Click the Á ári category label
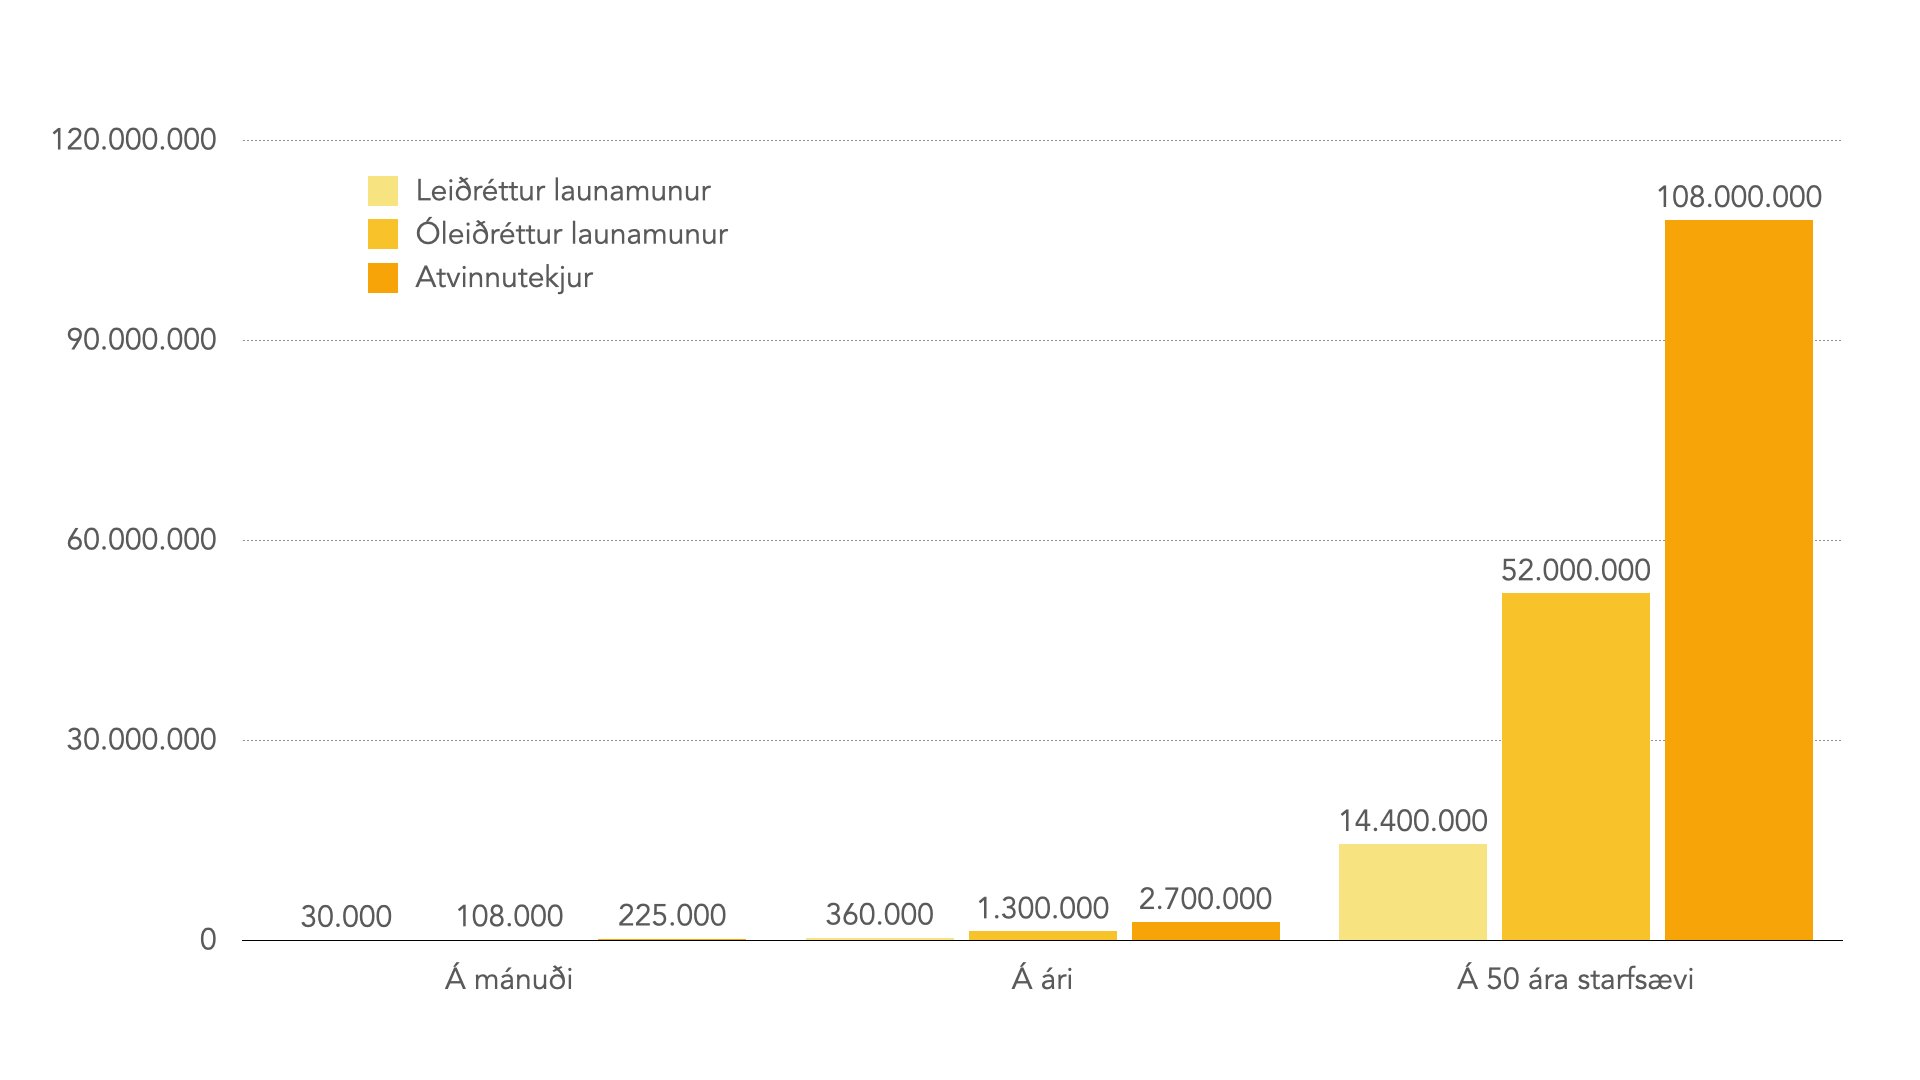This screenshot has width=1920, height=1080. (x=1042, y=978)
